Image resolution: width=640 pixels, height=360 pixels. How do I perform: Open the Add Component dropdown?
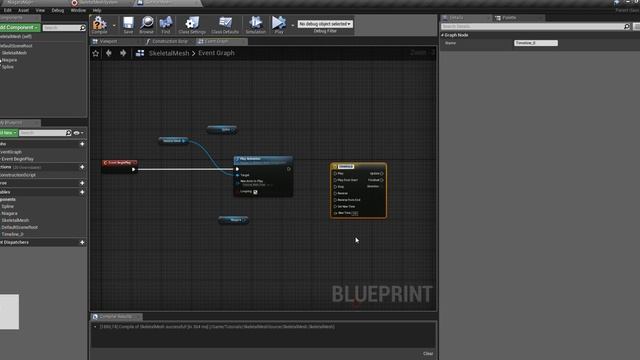click(19, 27)
